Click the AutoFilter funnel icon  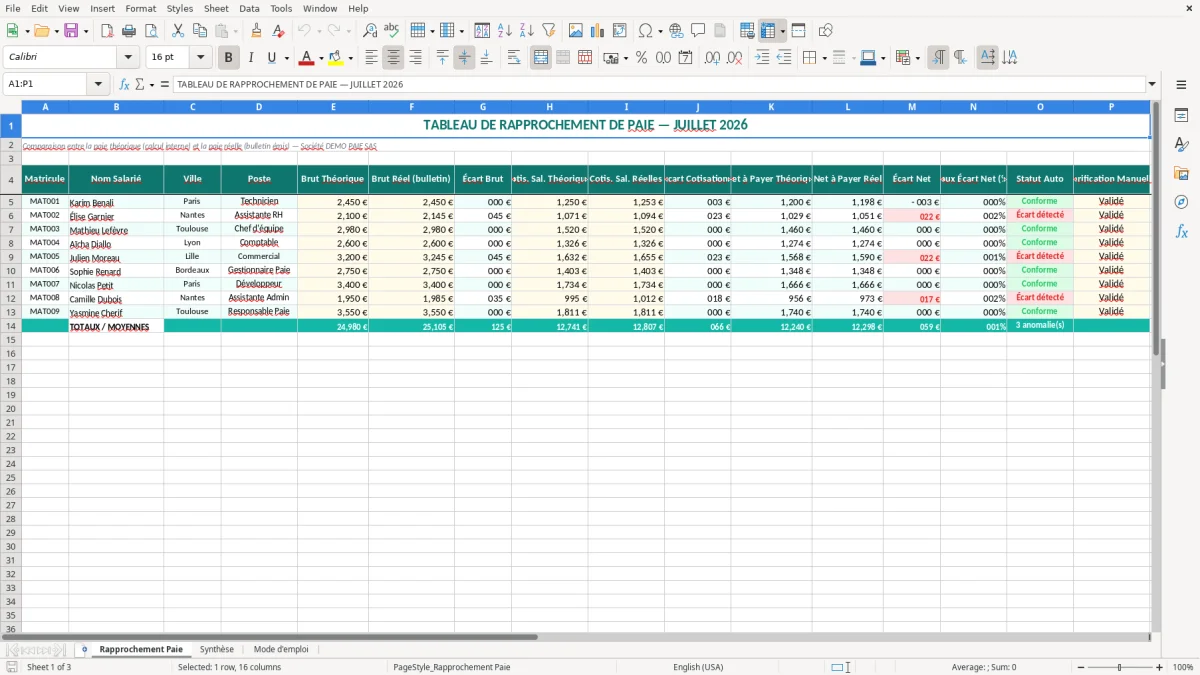pyautogui.click(x=548, y=31)
